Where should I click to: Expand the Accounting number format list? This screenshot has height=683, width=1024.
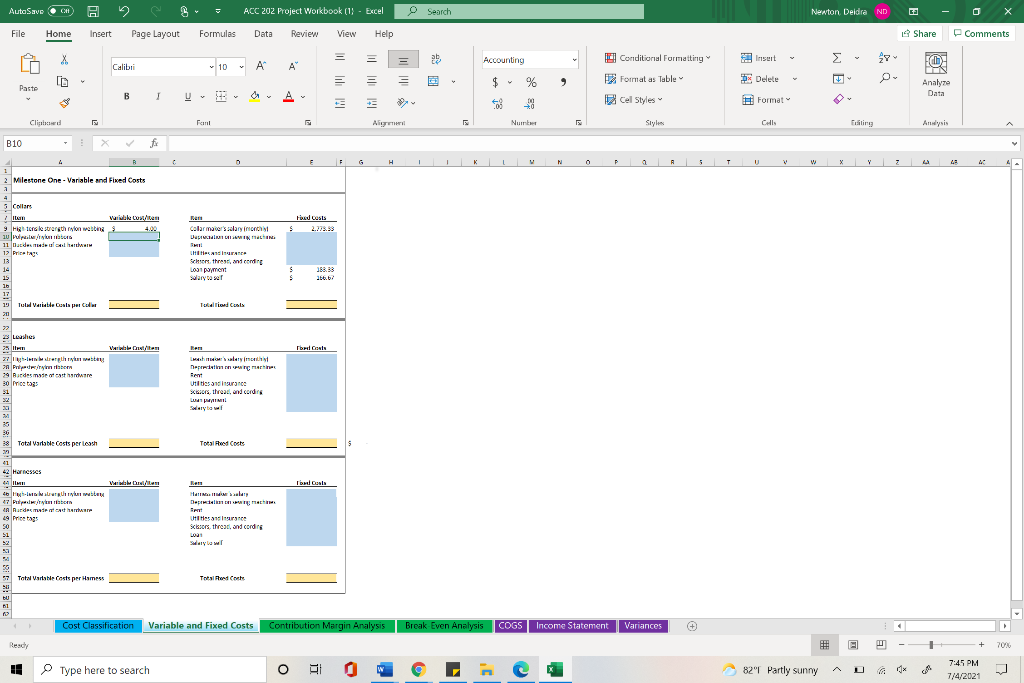tap(574, 59)
